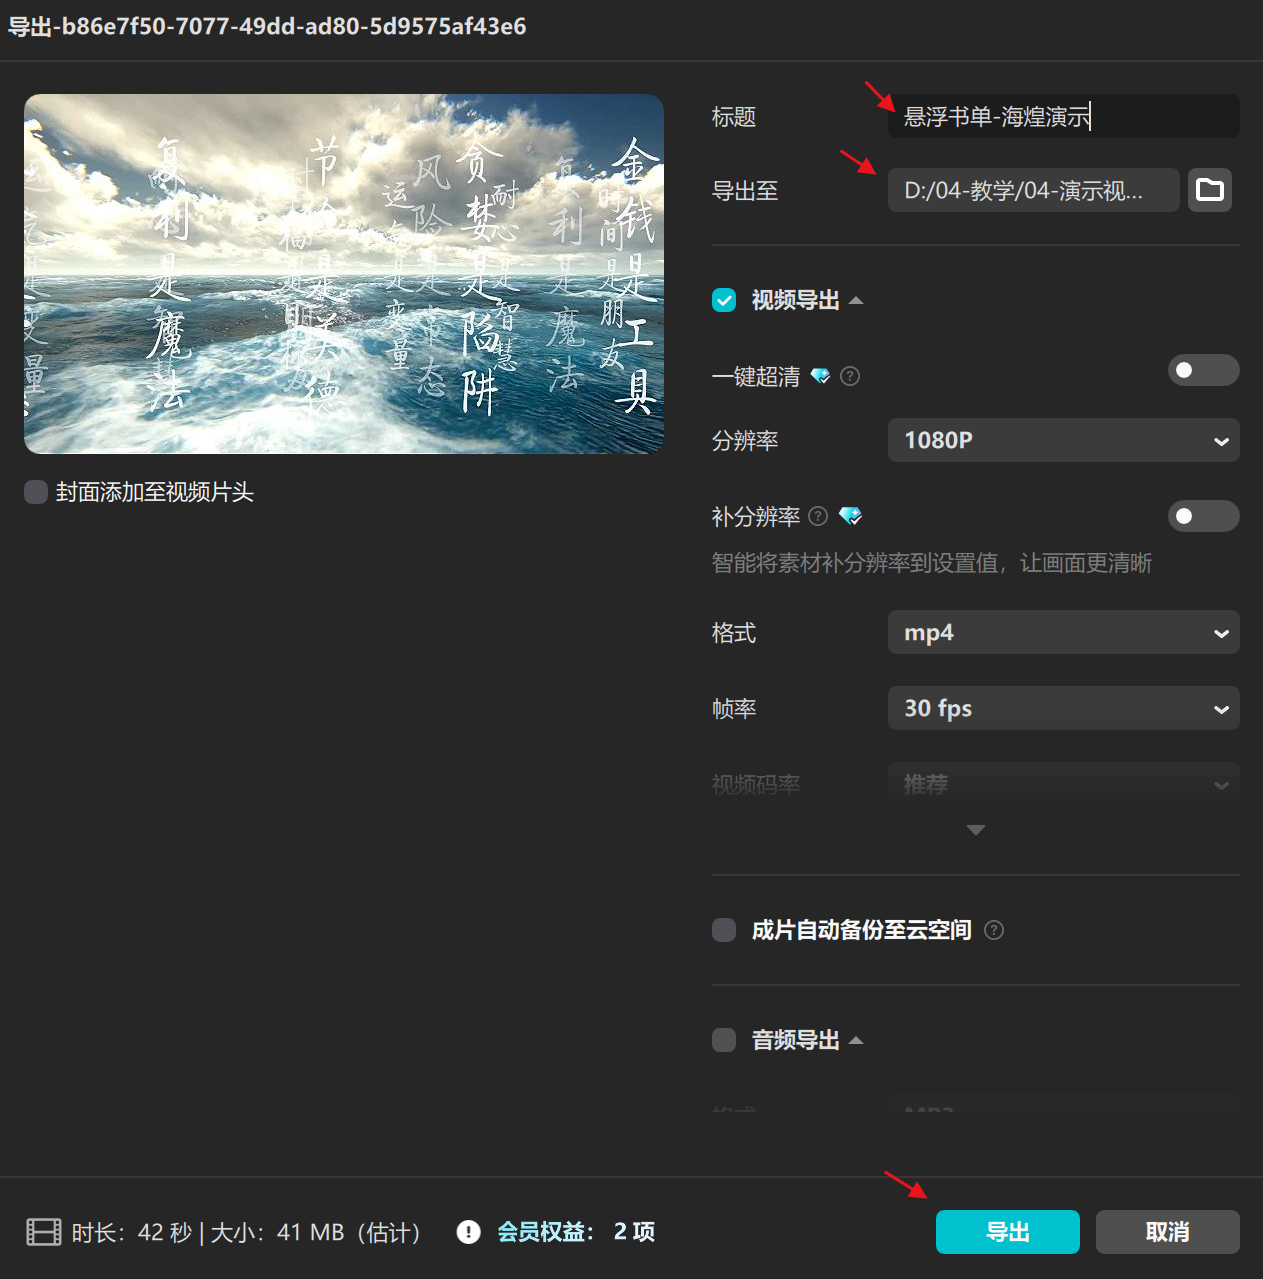1263x1279 pixels.
Task: Edit the 标题 title input field
Action: [1062, 116]
